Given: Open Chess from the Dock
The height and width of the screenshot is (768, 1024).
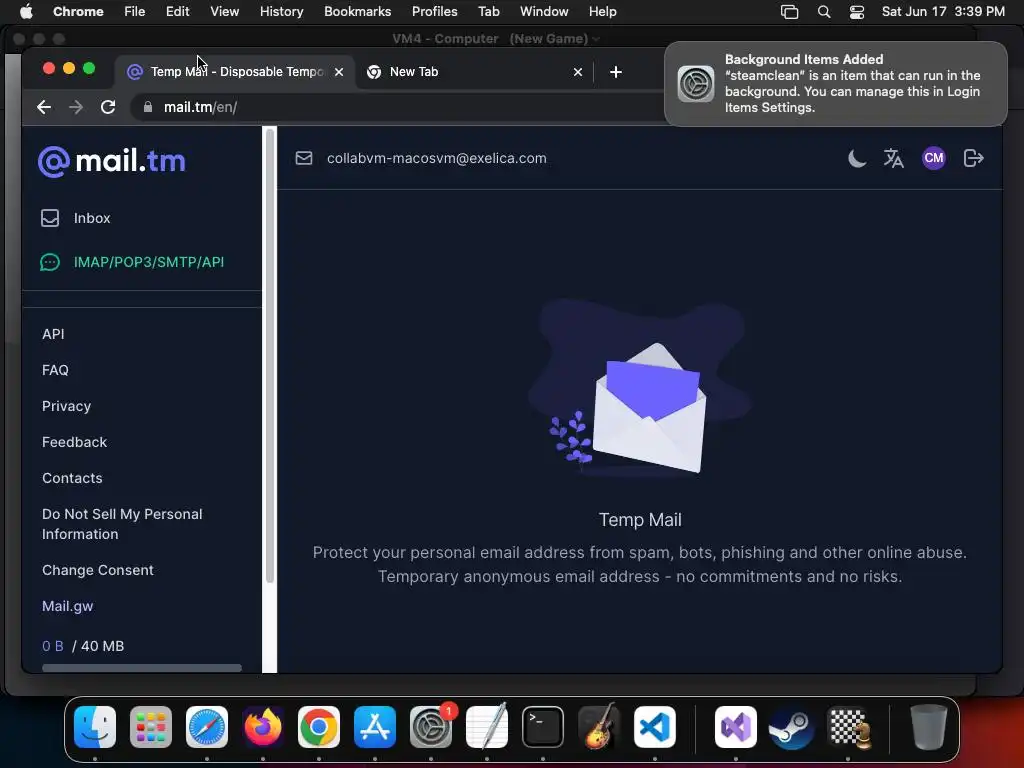Looking at the screenshot, I should (x=848, y=727).
